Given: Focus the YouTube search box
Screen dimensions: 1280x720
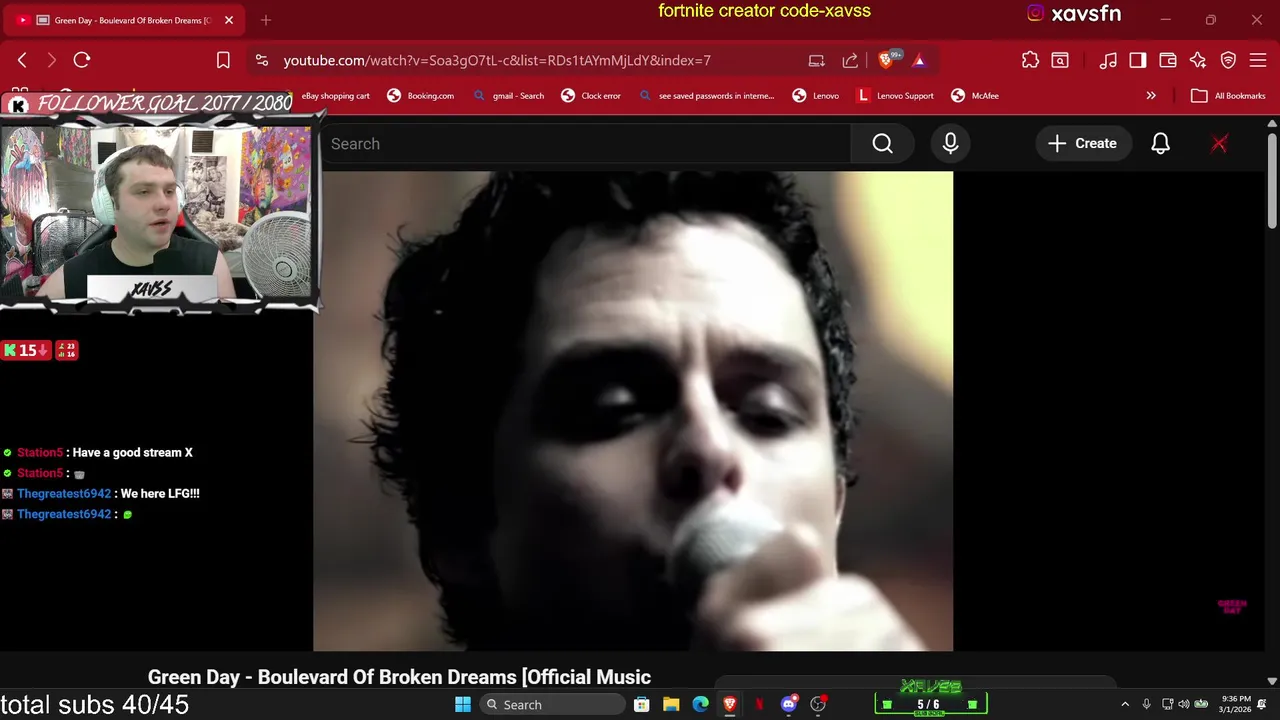Looking at the screenshot, I should pos(585,144).
